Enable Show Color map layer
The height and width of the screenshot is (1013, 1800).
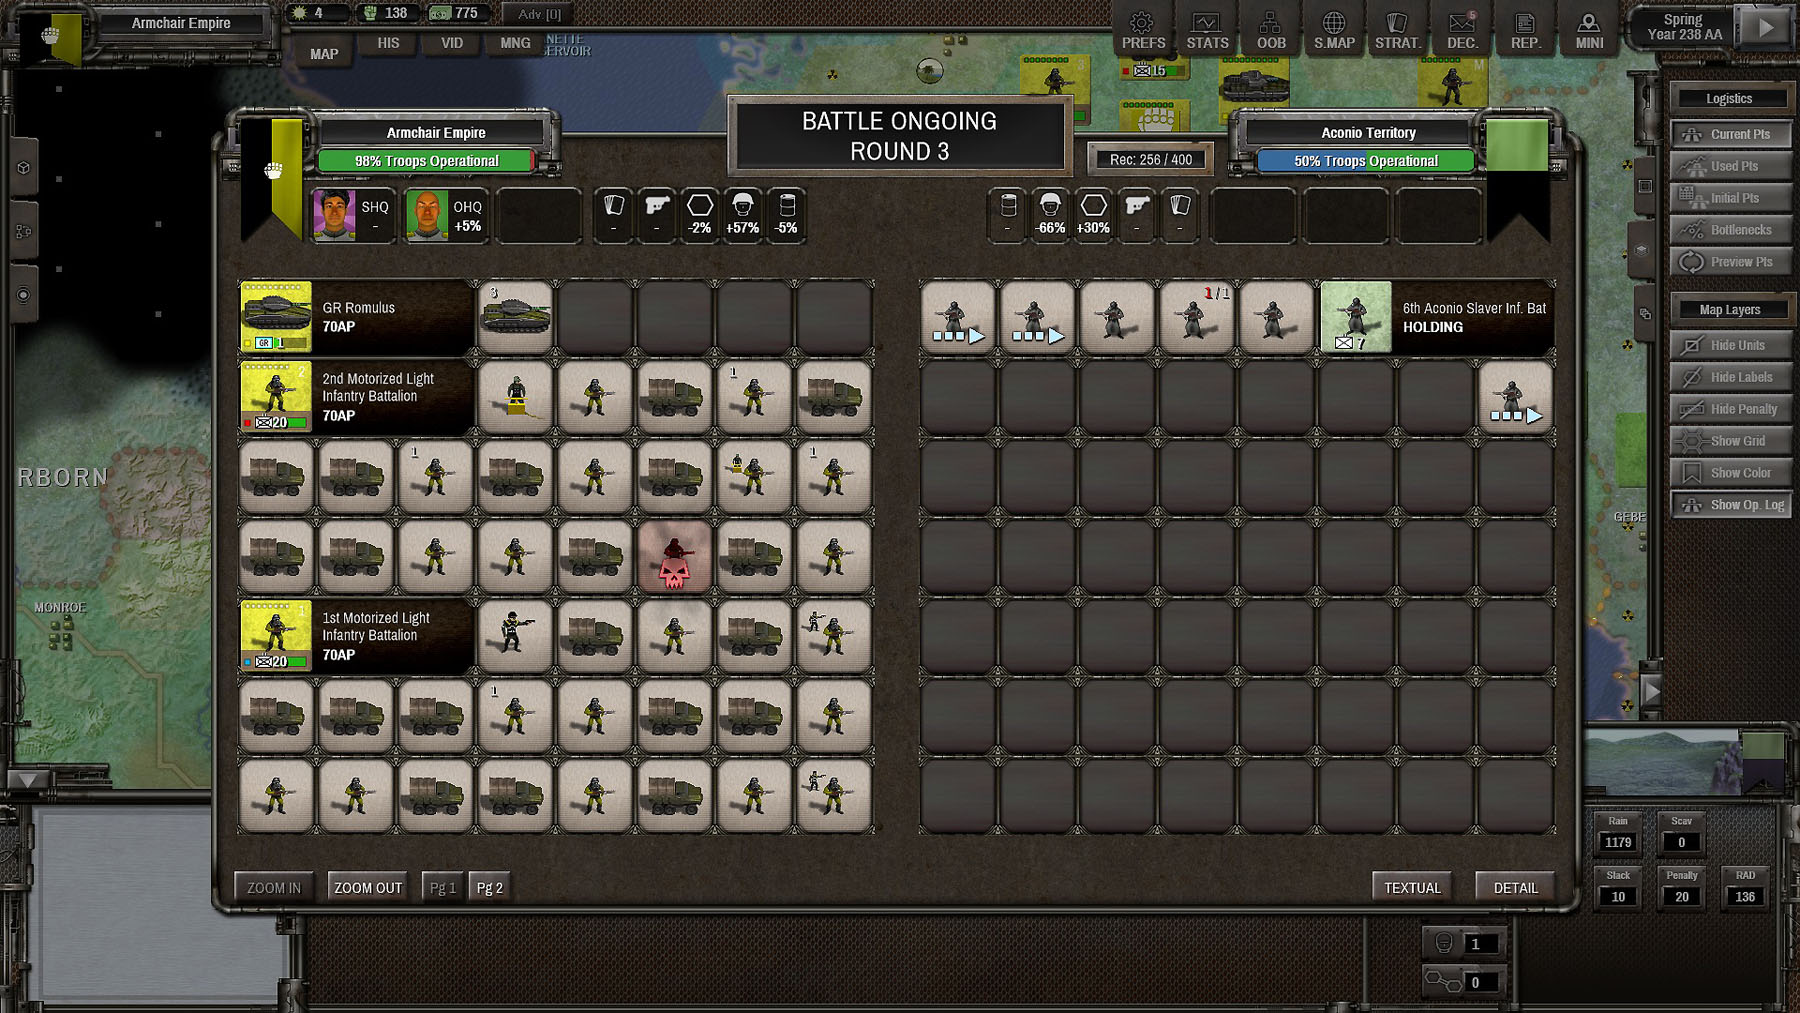click(x=1730, y=473)
